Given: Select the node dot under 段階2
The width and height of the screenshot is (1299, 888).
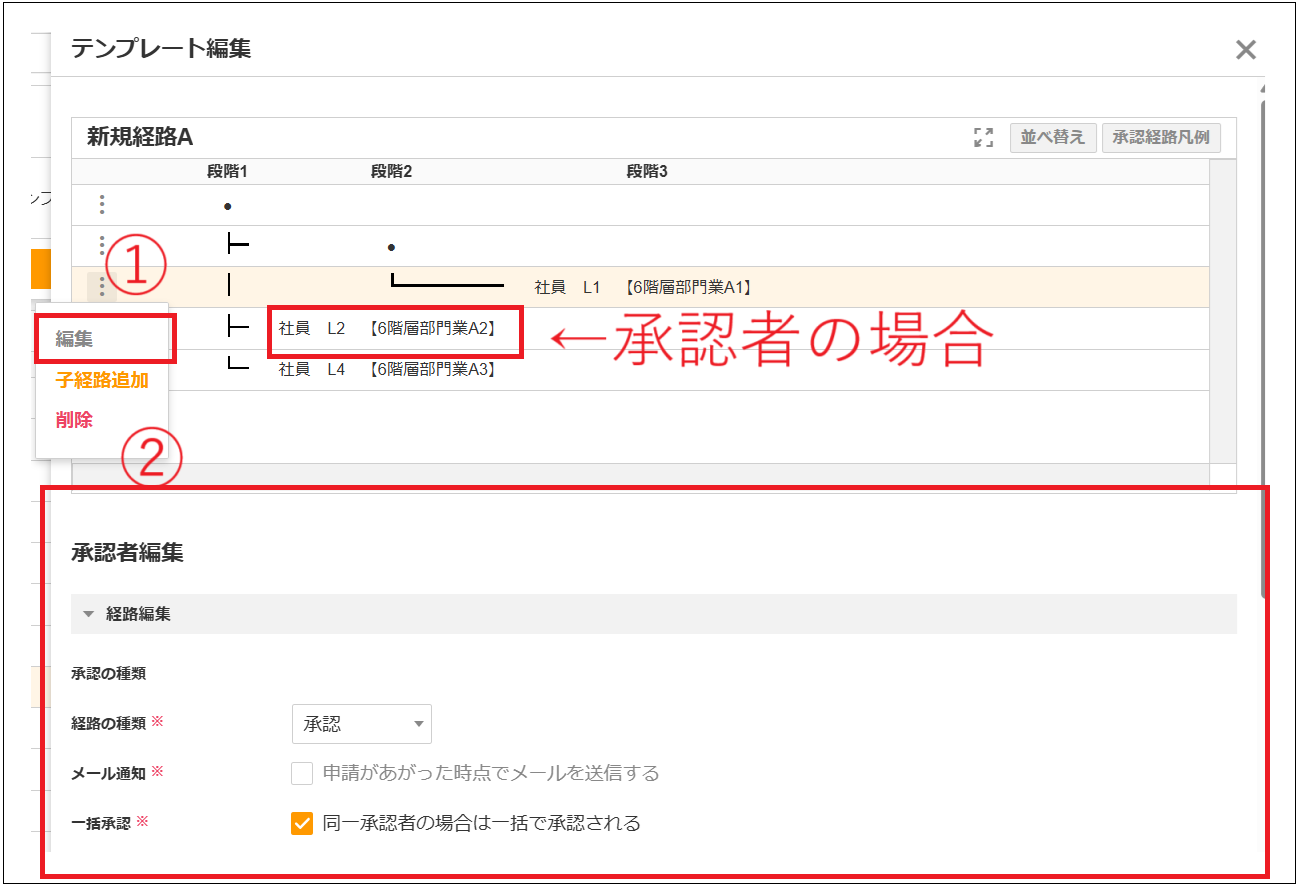Looking at the screenshot, I should pos(391,247).
